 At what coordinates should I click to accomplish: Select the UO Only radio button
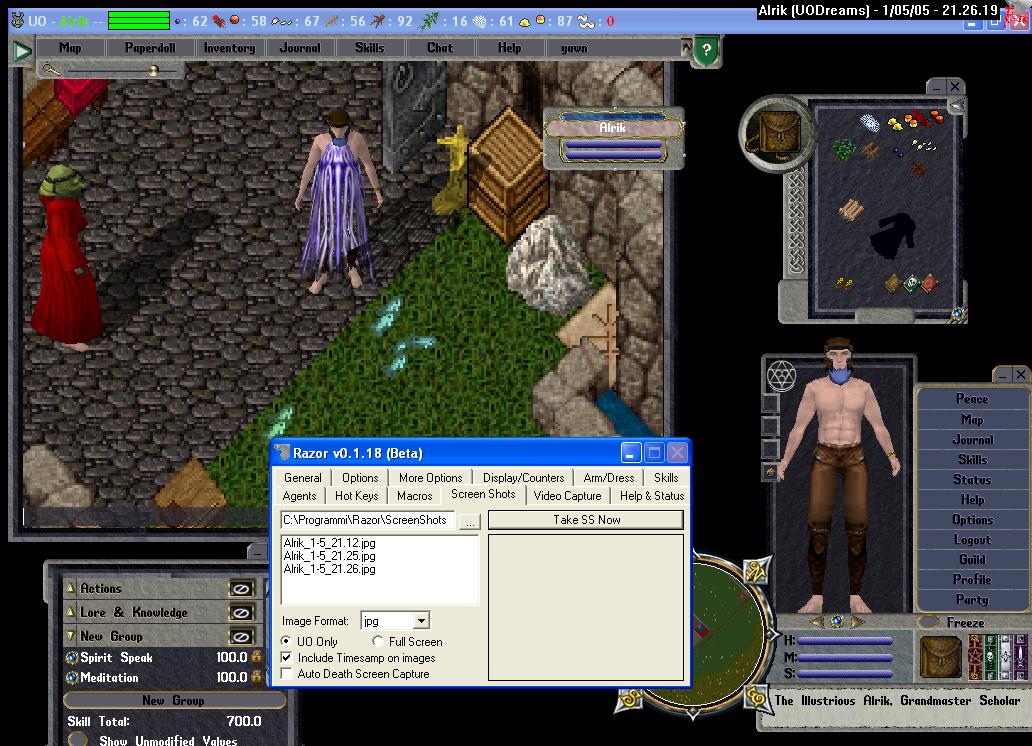point(286,641)
